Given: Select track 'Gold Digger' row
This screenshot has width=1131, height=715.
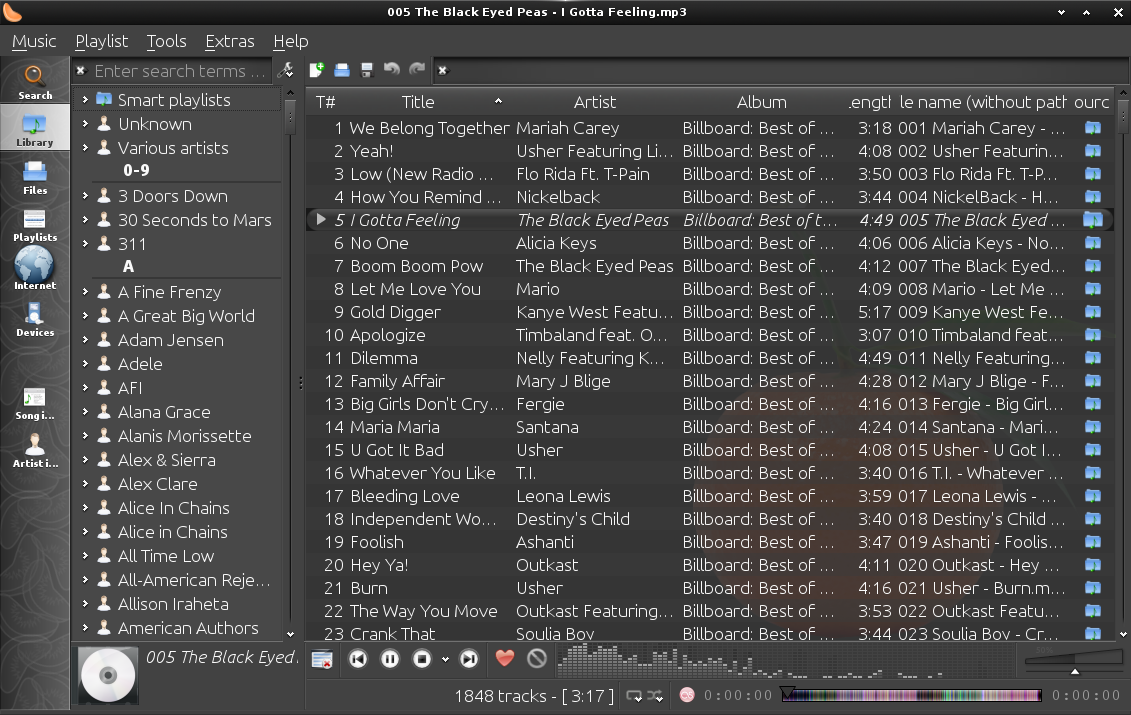Looking at the screenshot, I should click(x=710, y=312).
